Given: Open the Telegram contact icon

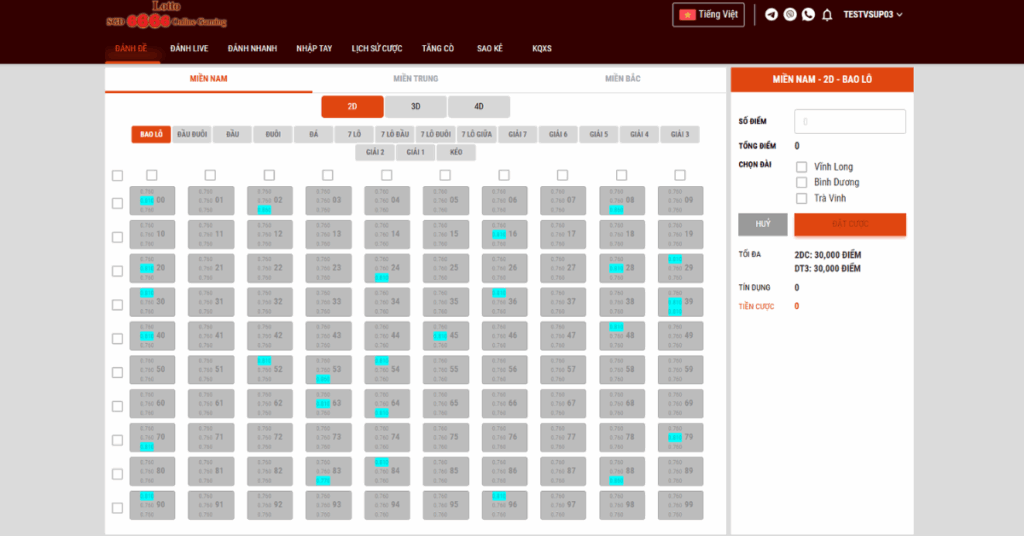Looking at the screenshot, I should tap(771, 14).
